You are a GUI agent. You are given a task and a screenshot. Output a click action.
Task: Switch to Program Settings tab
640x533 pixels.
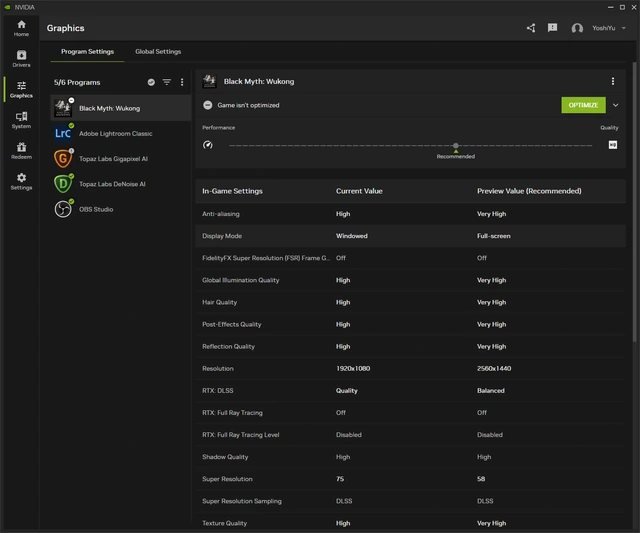[x=87, y=51]
